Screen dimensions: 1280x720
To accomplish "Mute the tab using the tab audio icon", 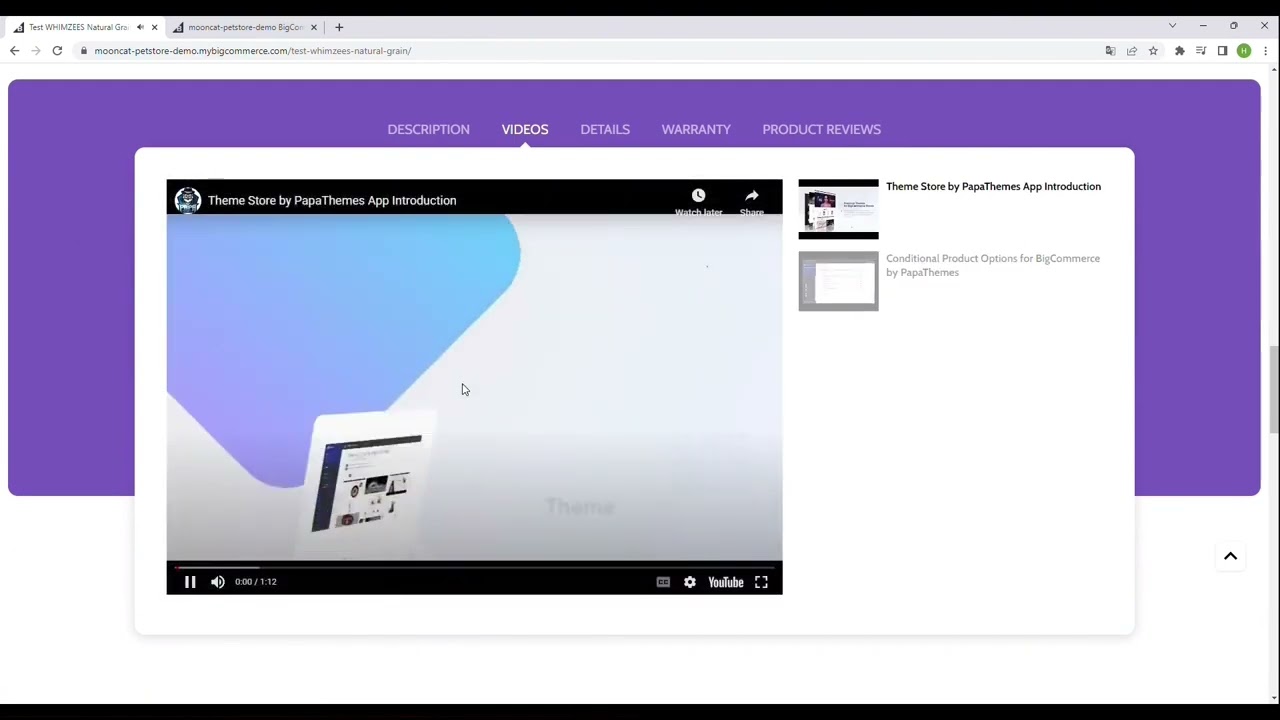I will click(x=140, y=27).
